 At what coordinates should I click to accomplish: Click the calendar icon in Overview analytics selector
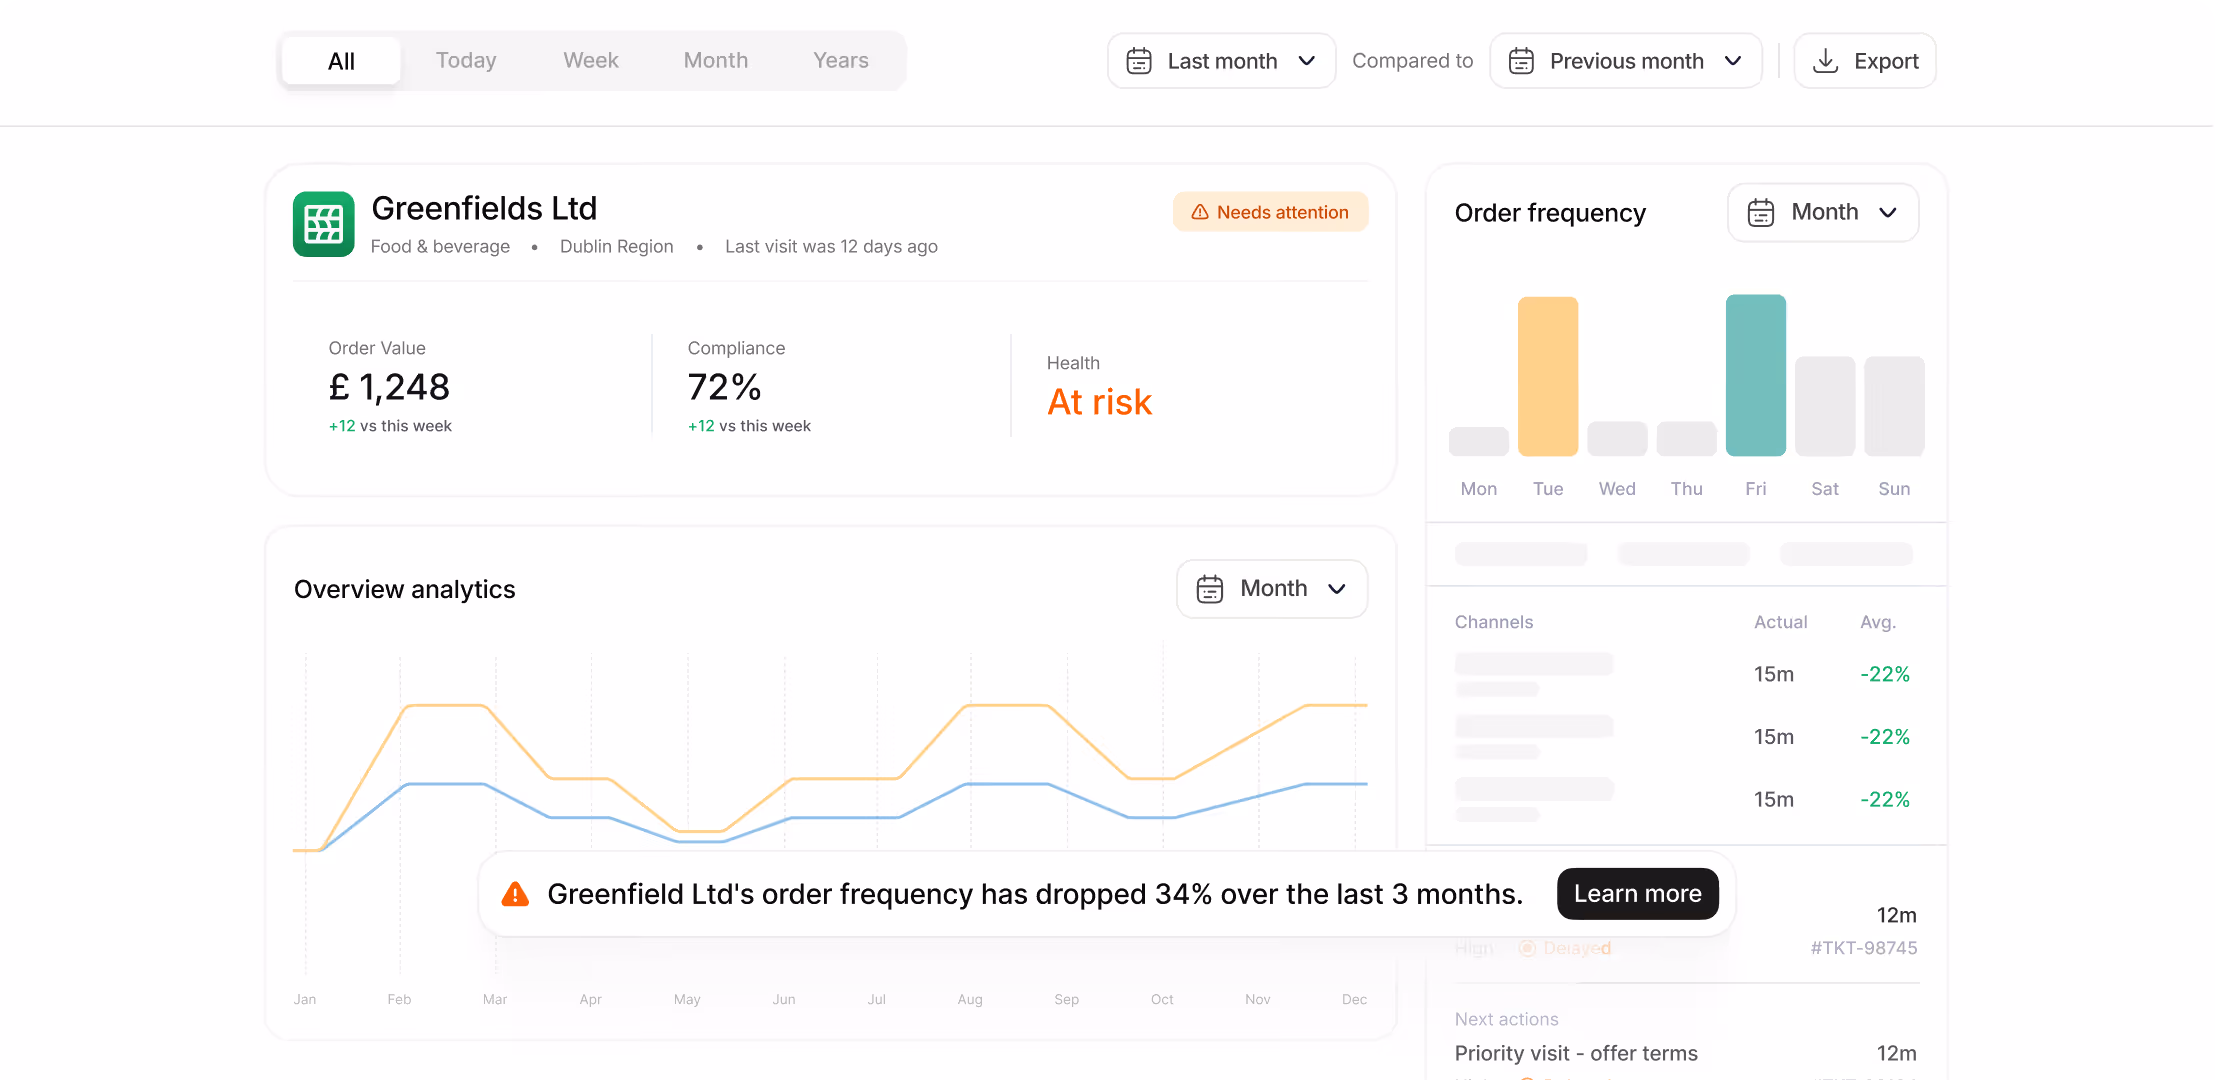(1210, 589)
